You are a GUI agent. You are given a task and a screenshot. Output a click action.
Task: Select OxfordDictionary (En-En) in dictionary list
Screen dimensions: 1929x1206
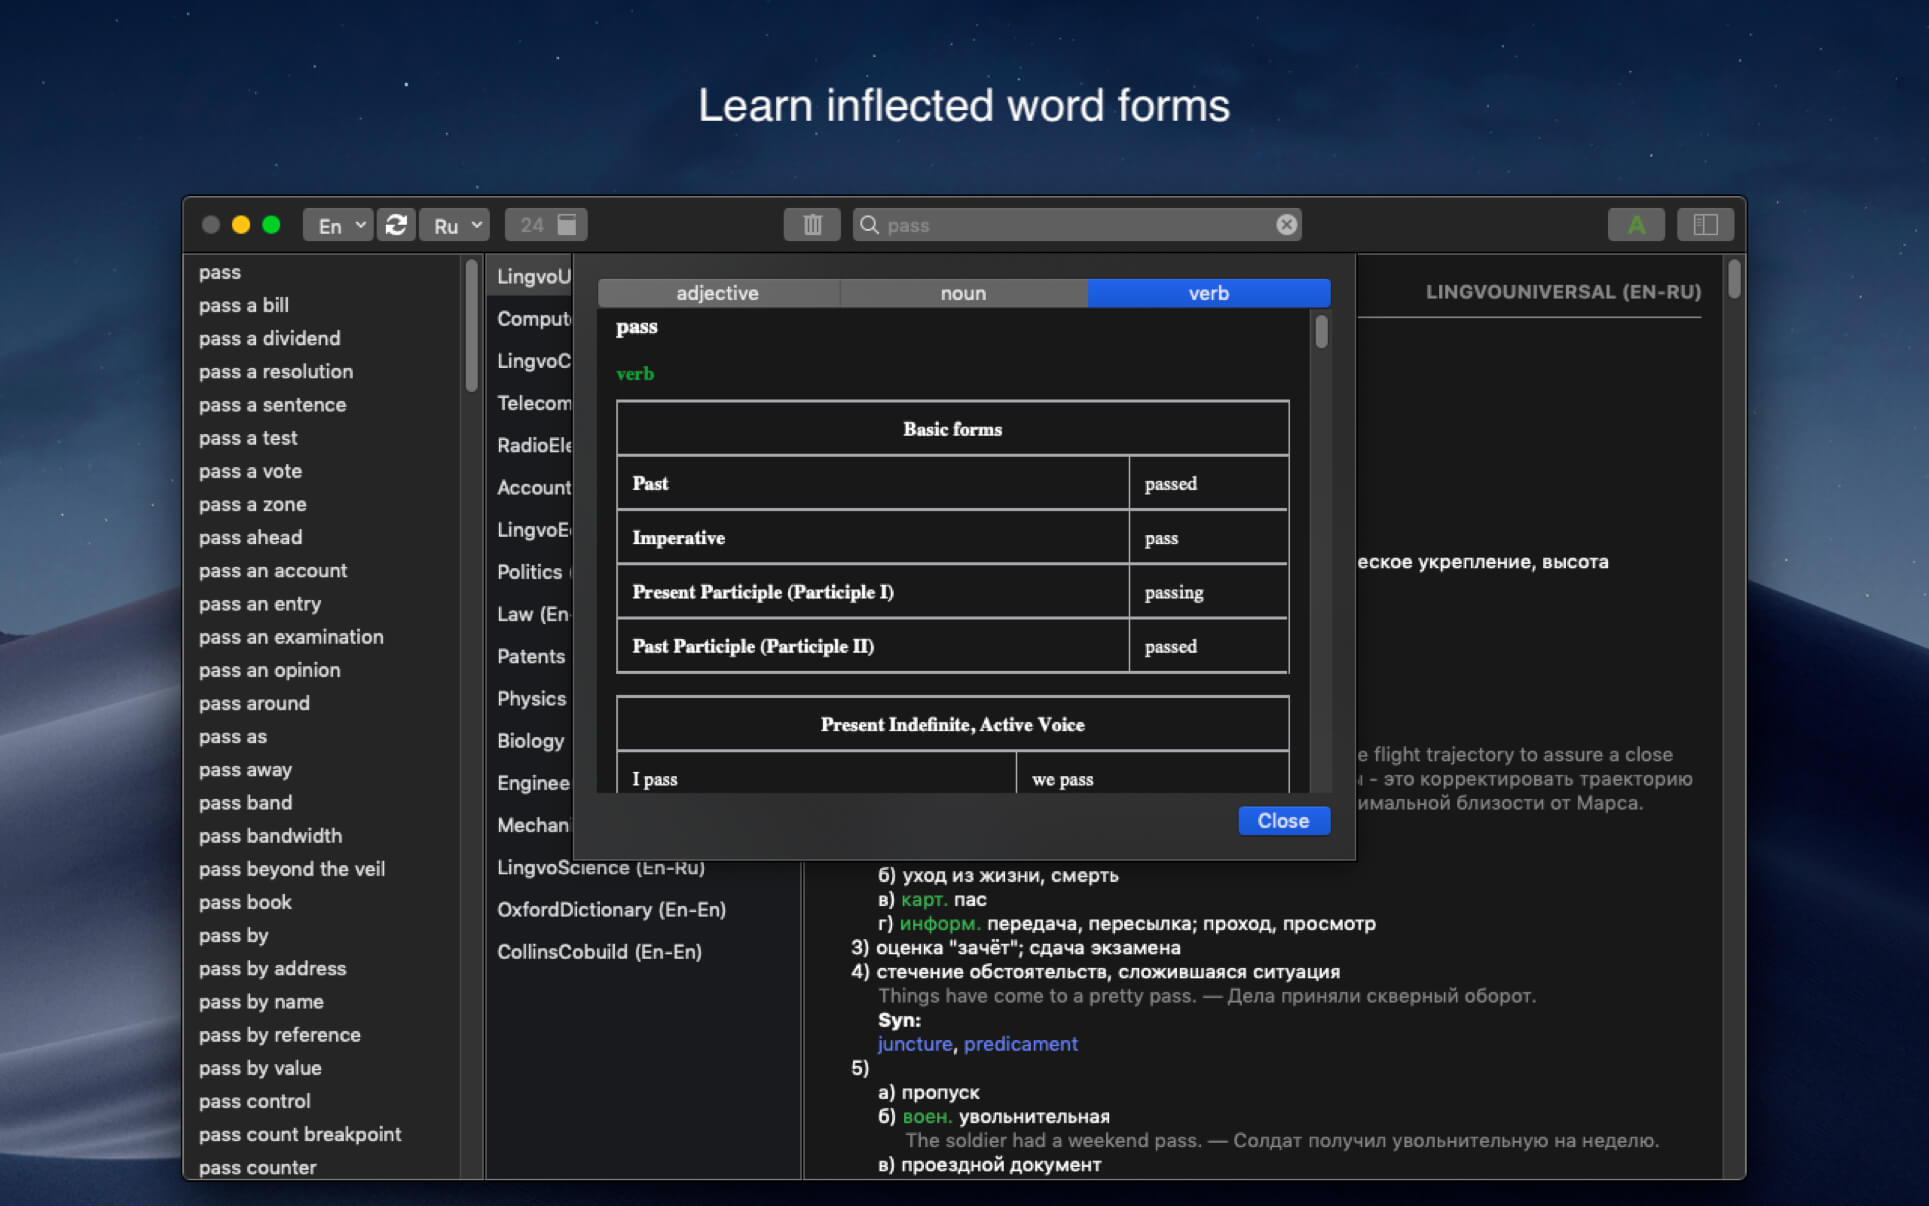coord(611,910)
